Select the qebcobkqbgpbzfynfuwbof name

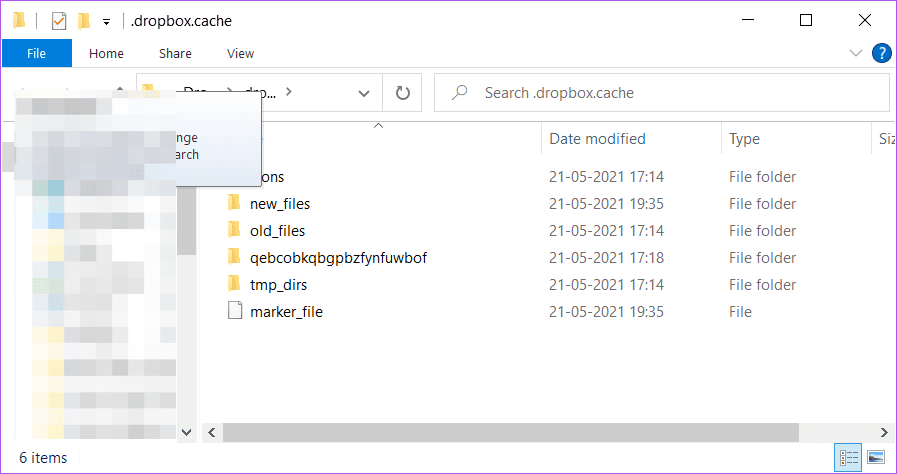338,258
